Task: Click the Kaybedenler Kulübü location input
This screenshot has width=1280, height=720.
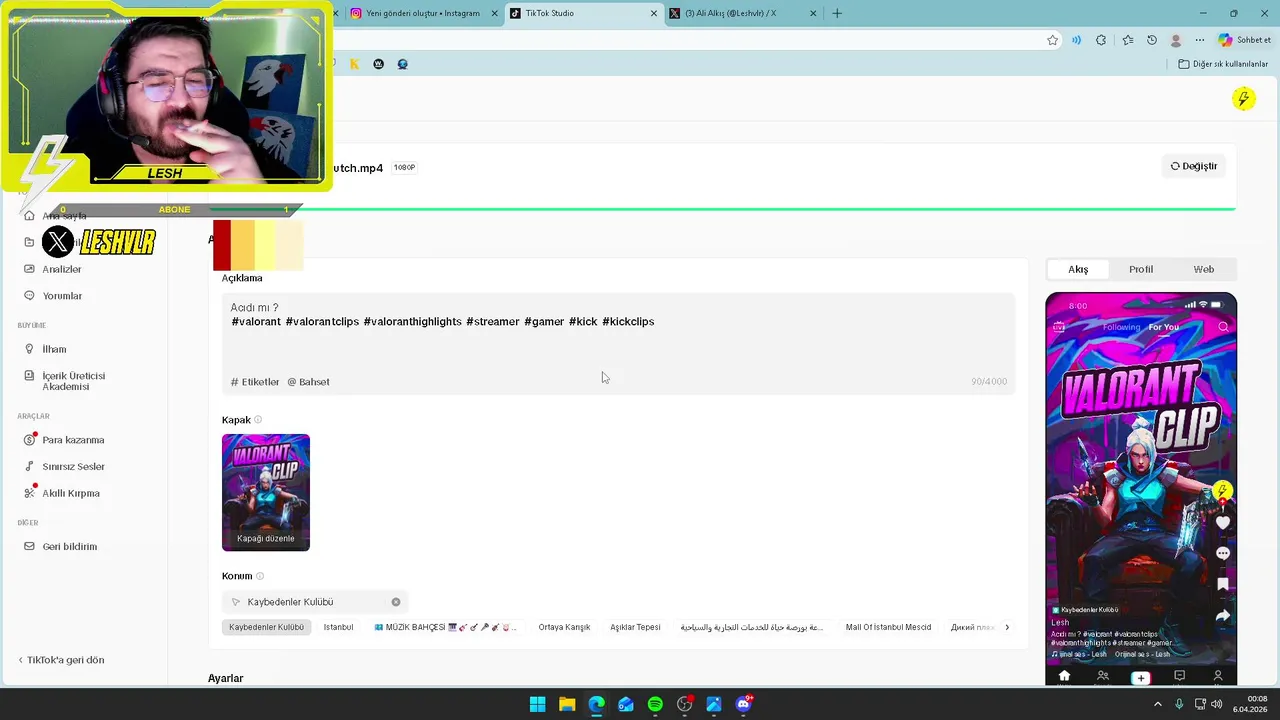Action: 315,602
